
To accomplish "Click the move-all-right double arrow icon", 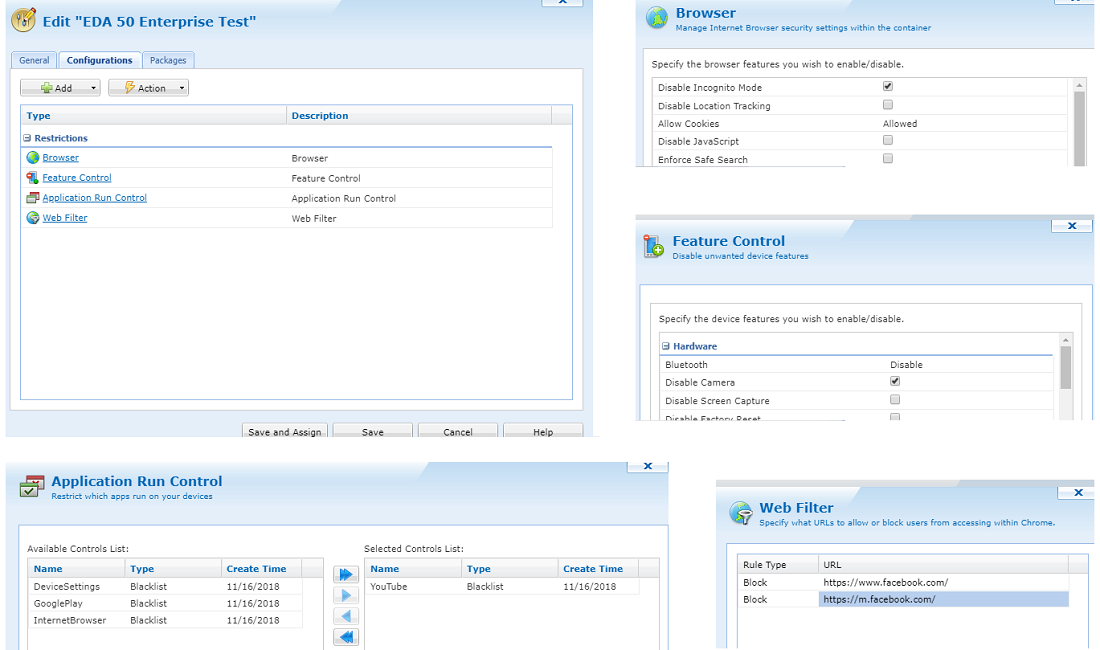I will point(346,575).
